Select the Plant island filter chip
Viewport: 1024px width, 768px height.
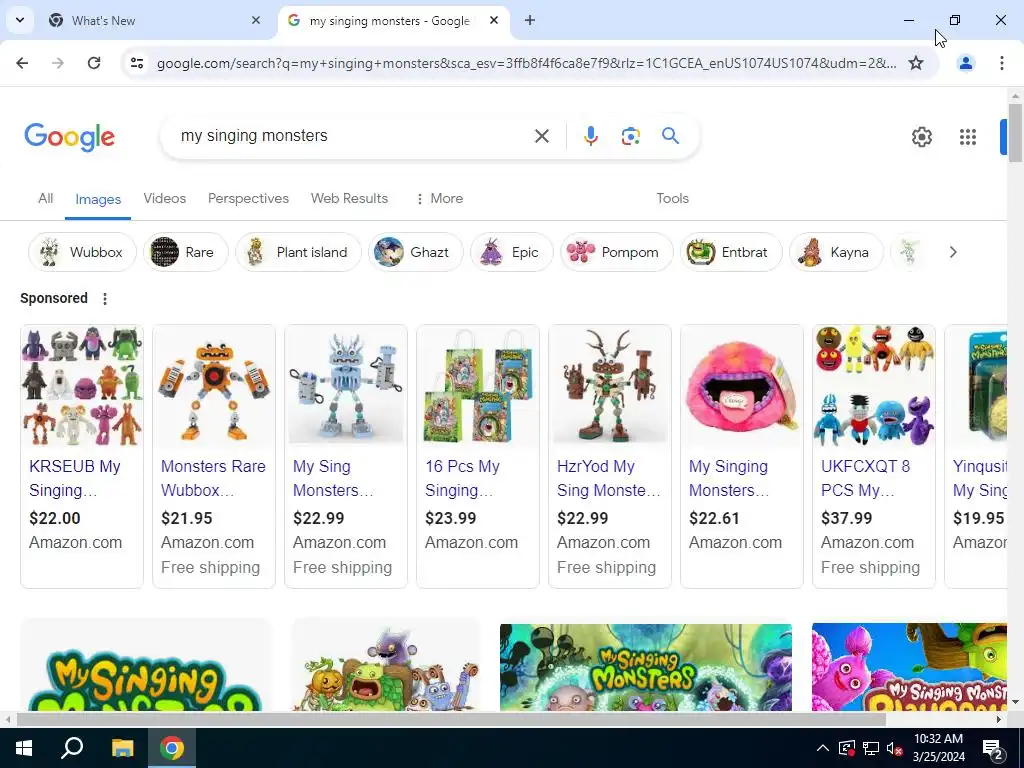(x=298, y=252)
